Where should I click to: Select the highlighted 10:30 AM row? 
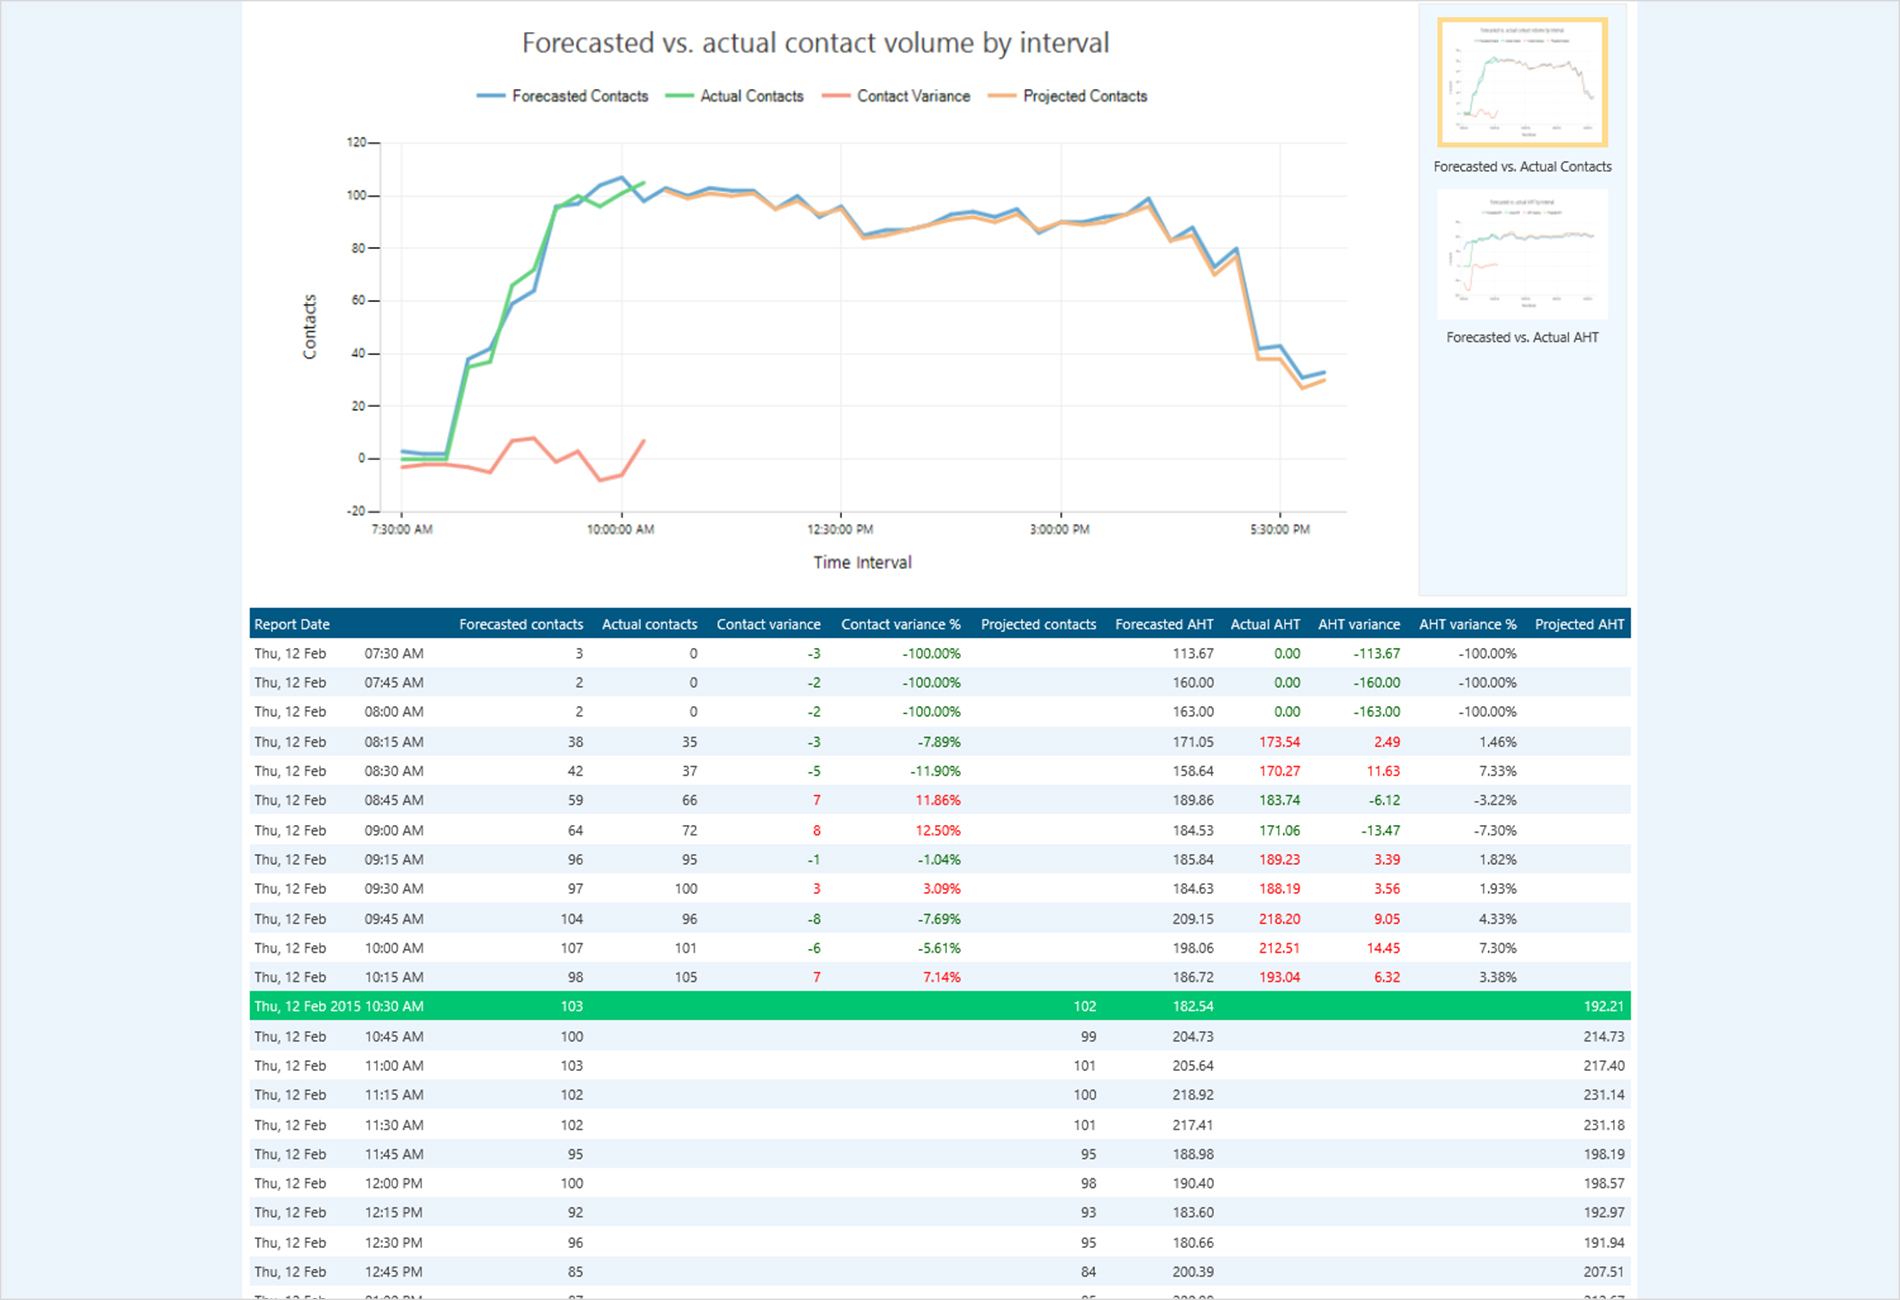coord(800,1007)
